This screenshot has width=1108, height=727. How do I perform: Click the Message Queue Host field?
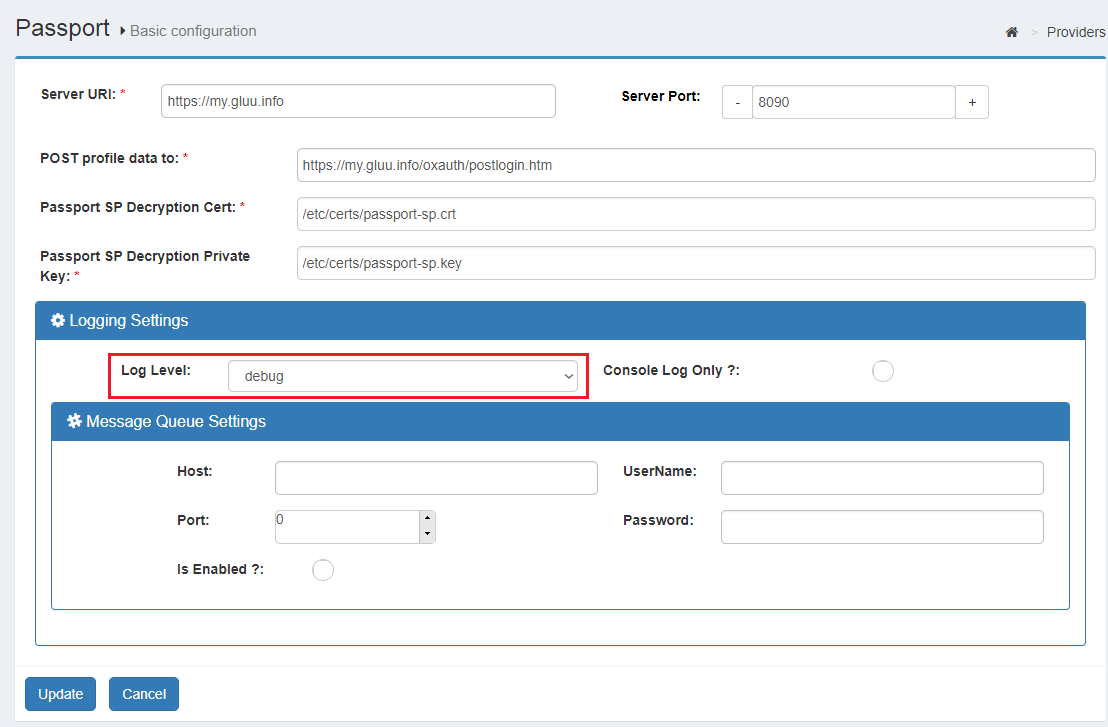pos(436,478)
